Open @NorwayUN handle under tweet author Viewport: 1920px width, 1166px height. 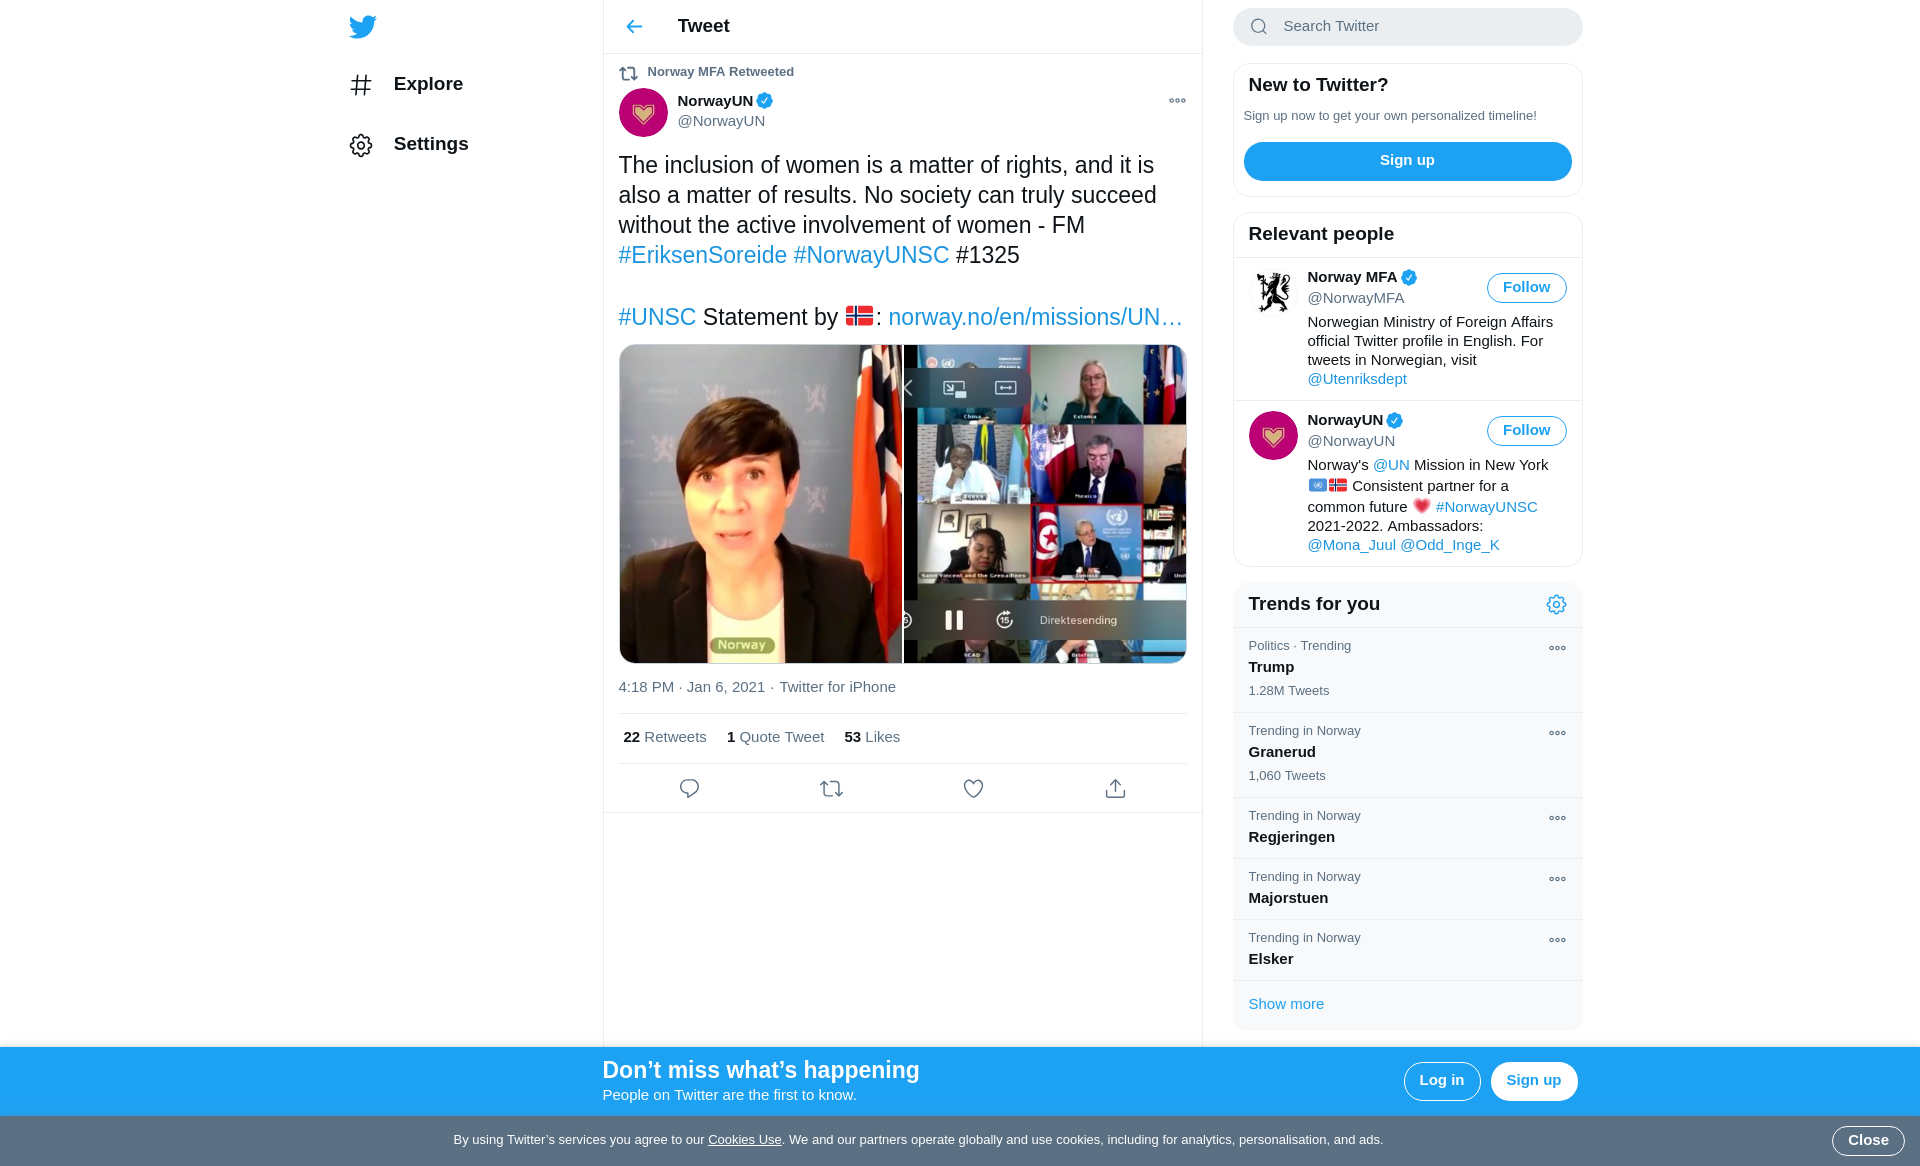(x=721, y=122)
